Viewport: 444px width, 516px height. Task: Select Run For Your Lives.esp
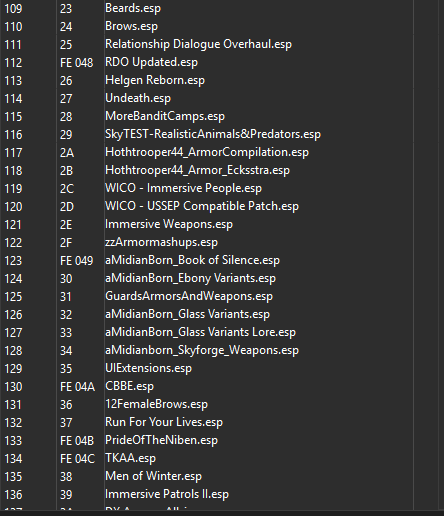164,422
